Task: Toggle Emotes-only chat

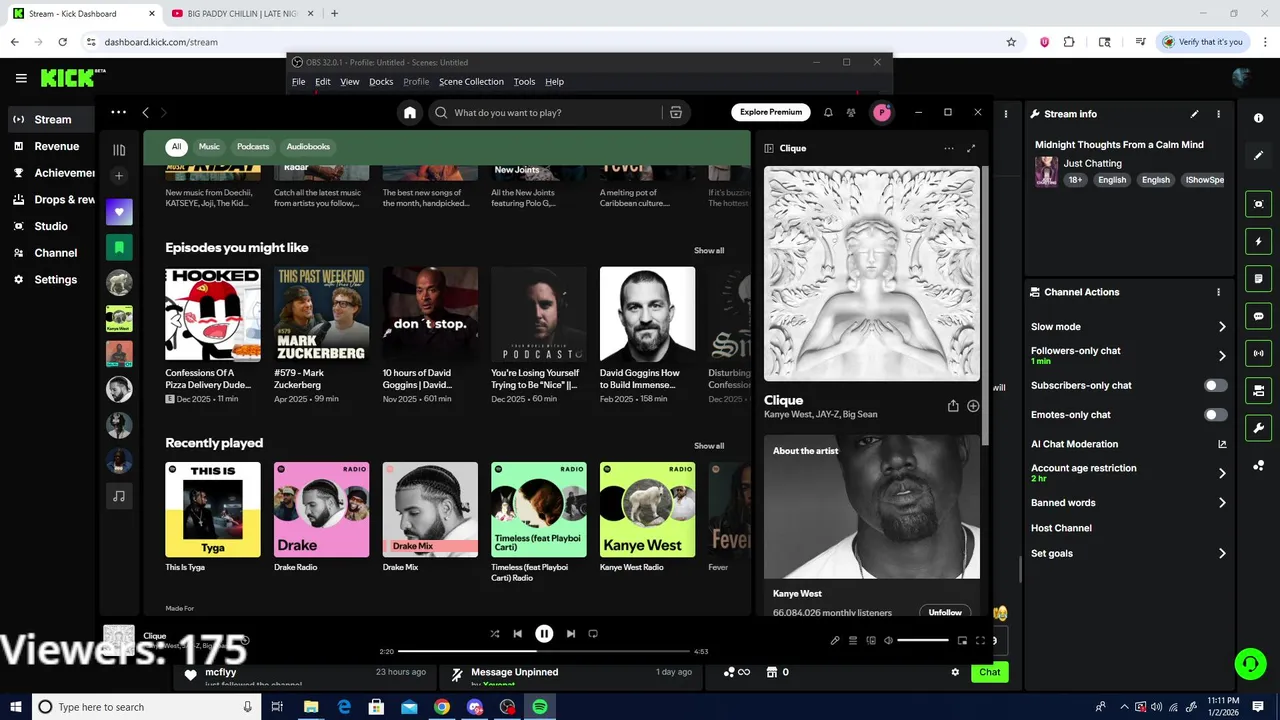Action: pyautogui.click(x=1215, y=414)
